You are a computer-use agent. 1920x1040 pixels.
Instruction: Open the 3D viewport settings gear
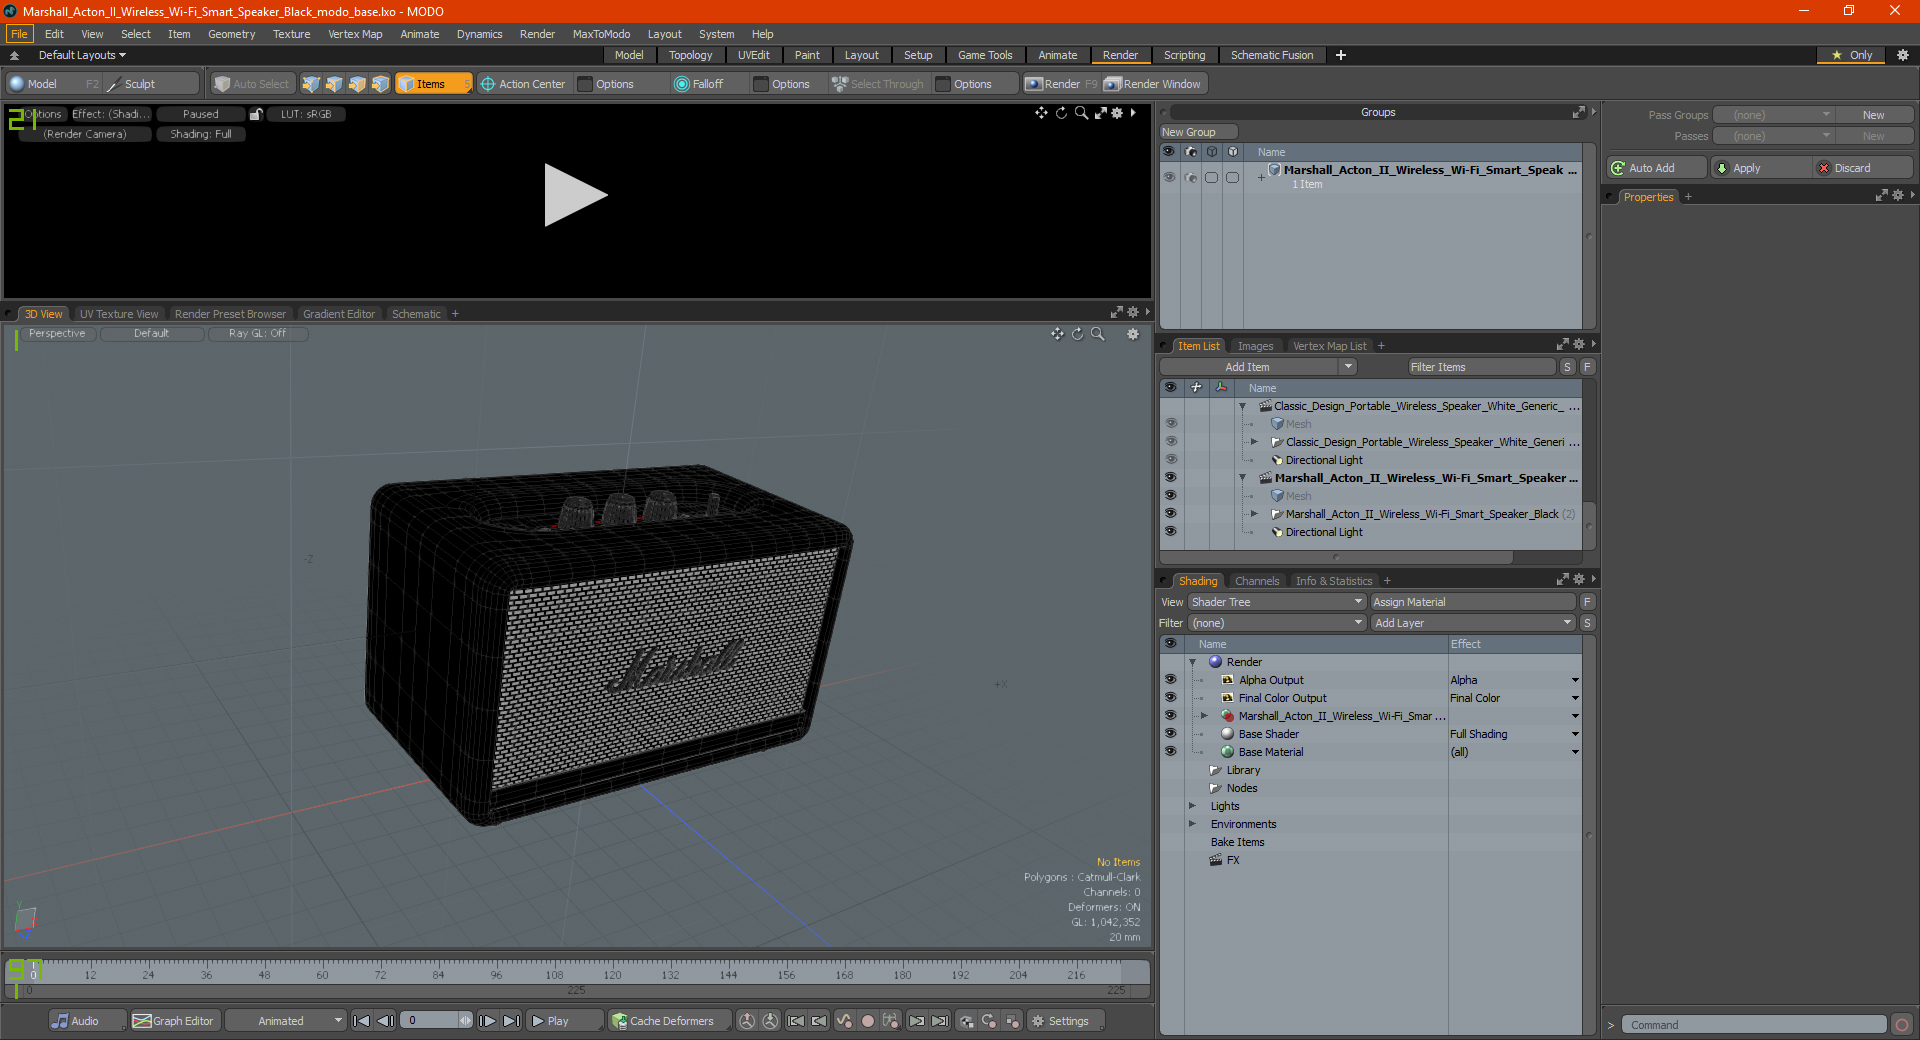click(1133, 334)
